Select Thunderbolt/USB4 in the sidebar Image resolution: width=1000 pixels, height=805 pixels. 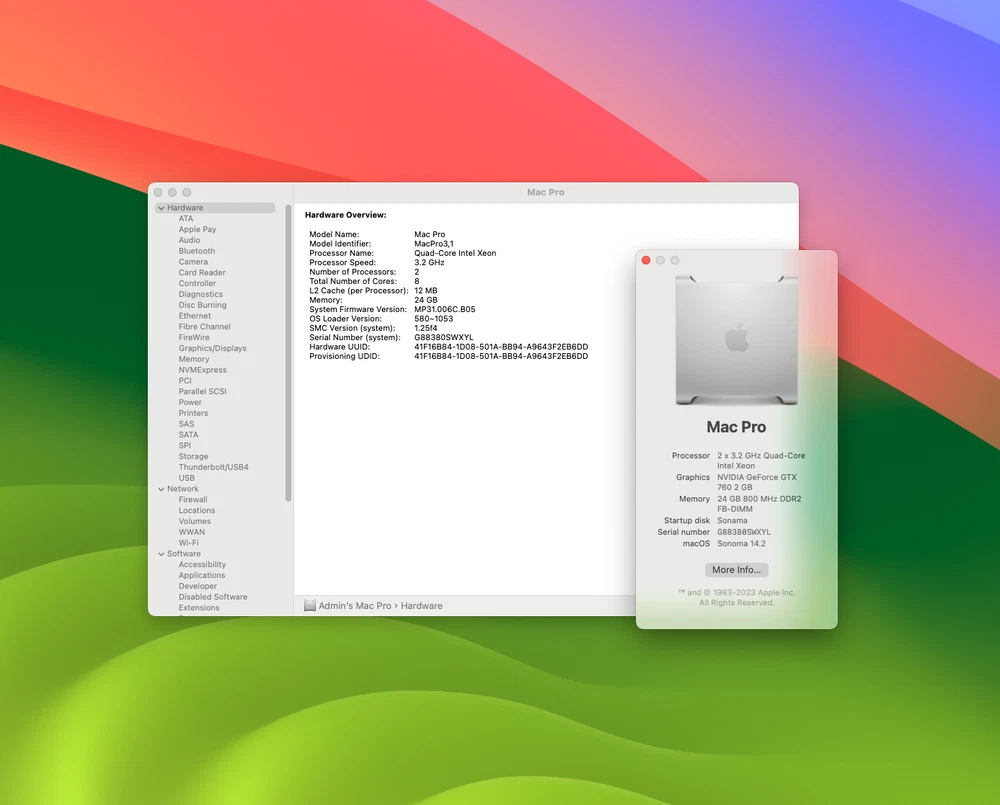pyautogui.click(x=213, y=467)
